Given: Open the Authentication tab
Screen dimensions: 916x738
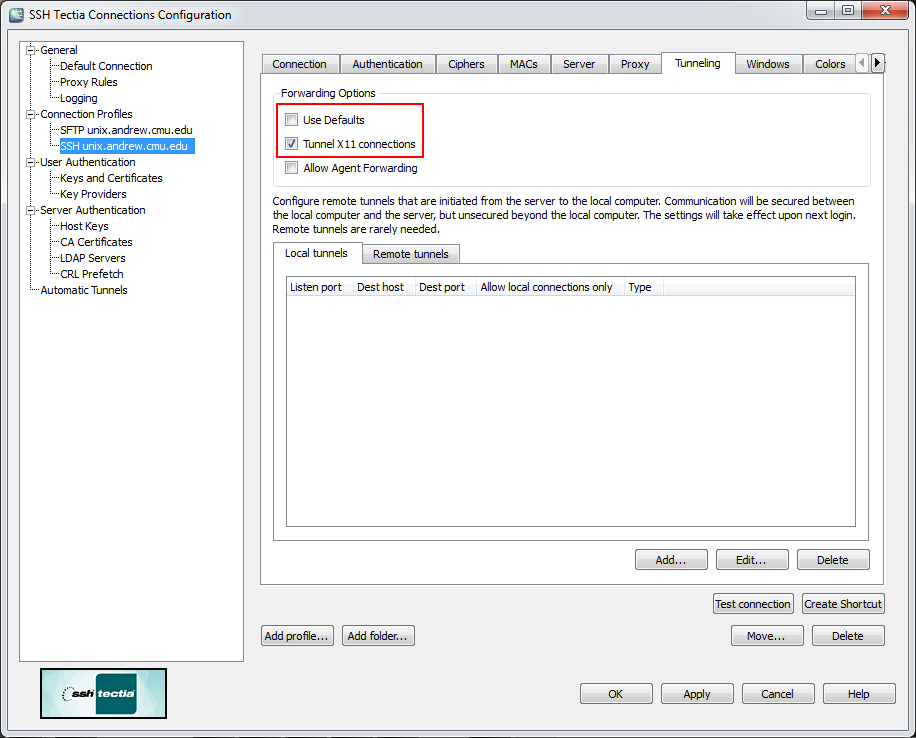Looking at the screenshot, I should pos(387,64).
